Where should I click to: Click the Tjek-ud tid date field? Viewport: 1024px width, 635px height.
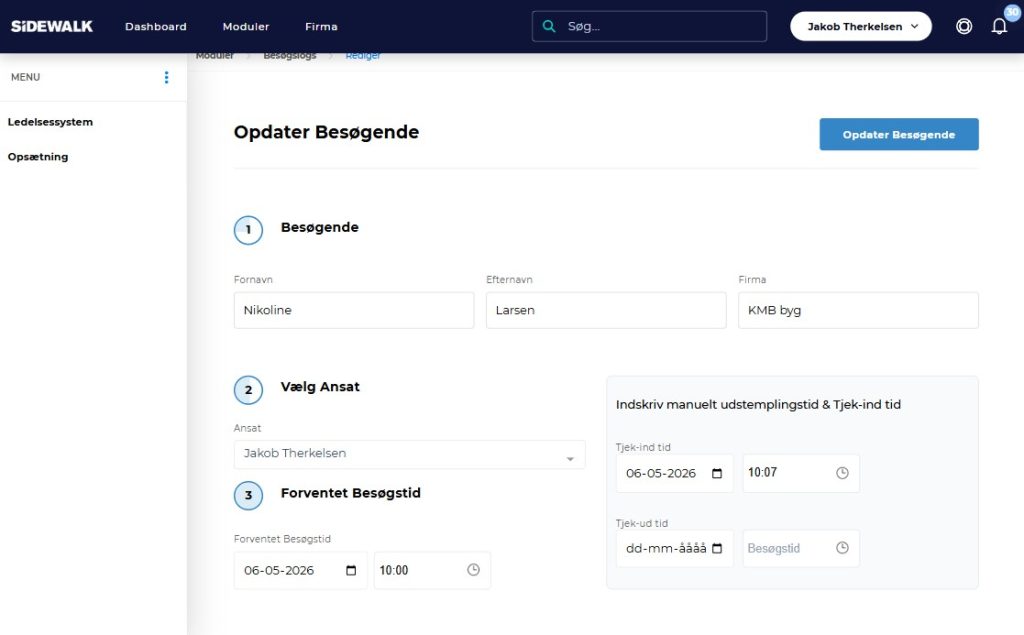pos(675,548)
